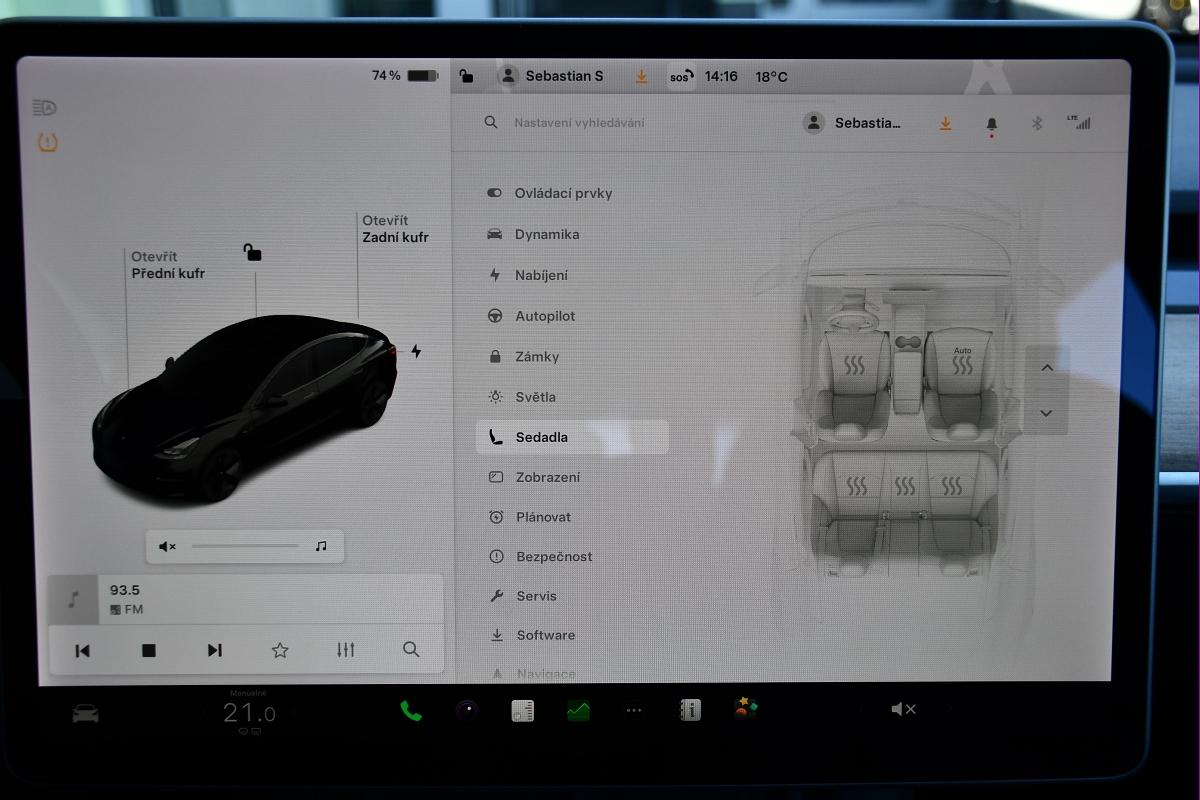Tap the up chevron beside the seats
This screenshot has width=1200, height=800.
click(1047, 368)
